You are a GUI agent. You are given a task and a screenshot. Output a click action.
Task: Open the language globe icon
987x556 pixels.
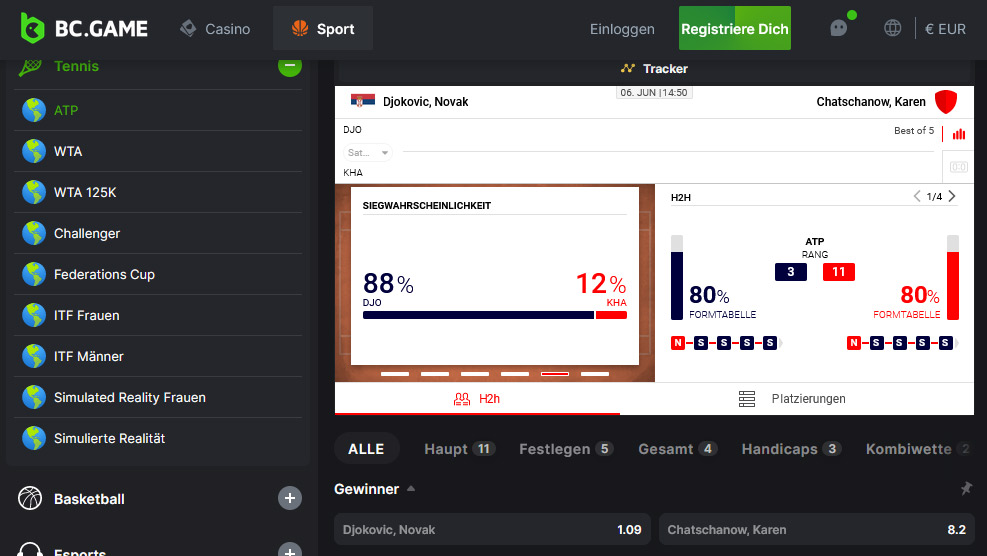click(893, 28)
